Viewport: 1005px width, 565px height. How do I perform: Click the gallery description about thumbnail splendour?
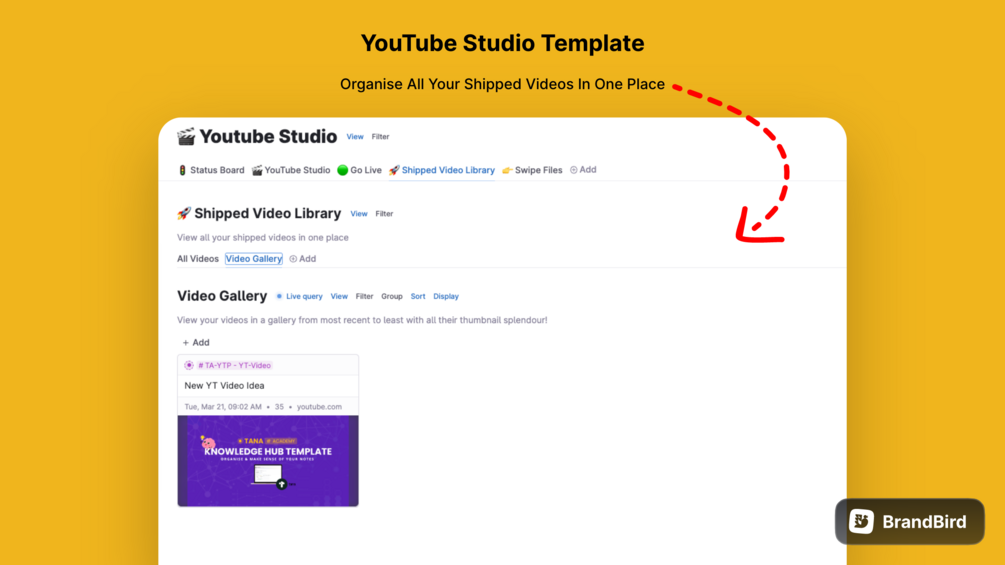[x=362, y=320]
